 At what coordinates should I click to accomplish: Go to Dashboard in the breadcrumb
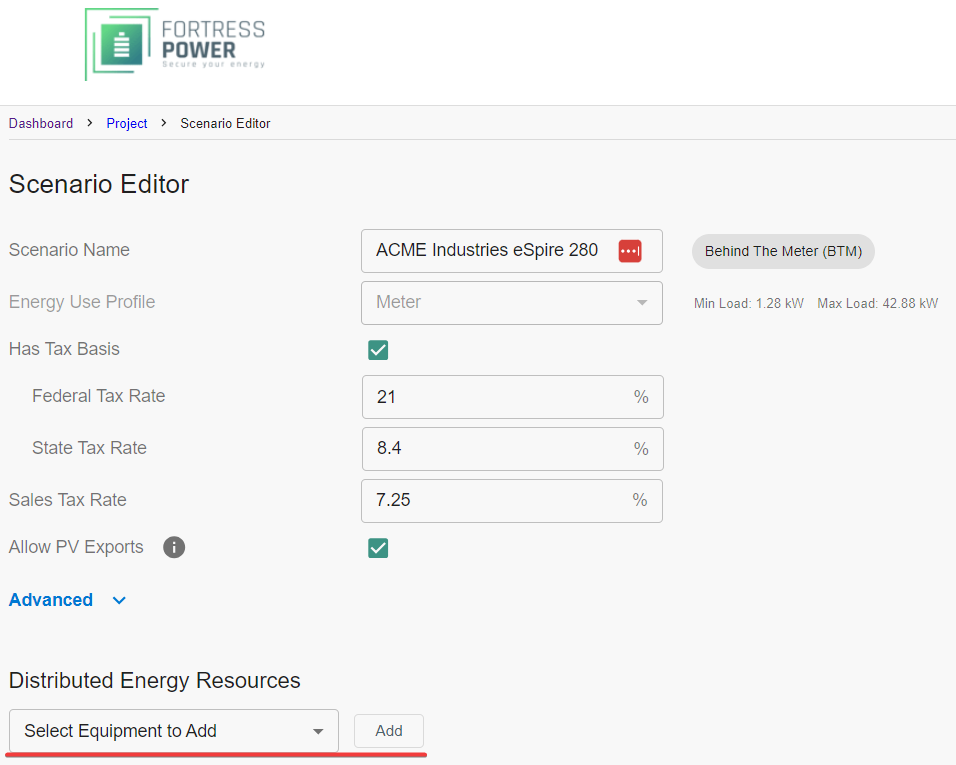[41, 123]
